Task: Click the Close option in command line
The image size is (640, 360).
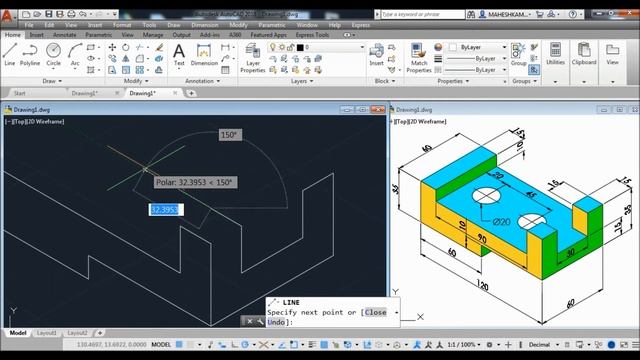Action: point(376,312)
